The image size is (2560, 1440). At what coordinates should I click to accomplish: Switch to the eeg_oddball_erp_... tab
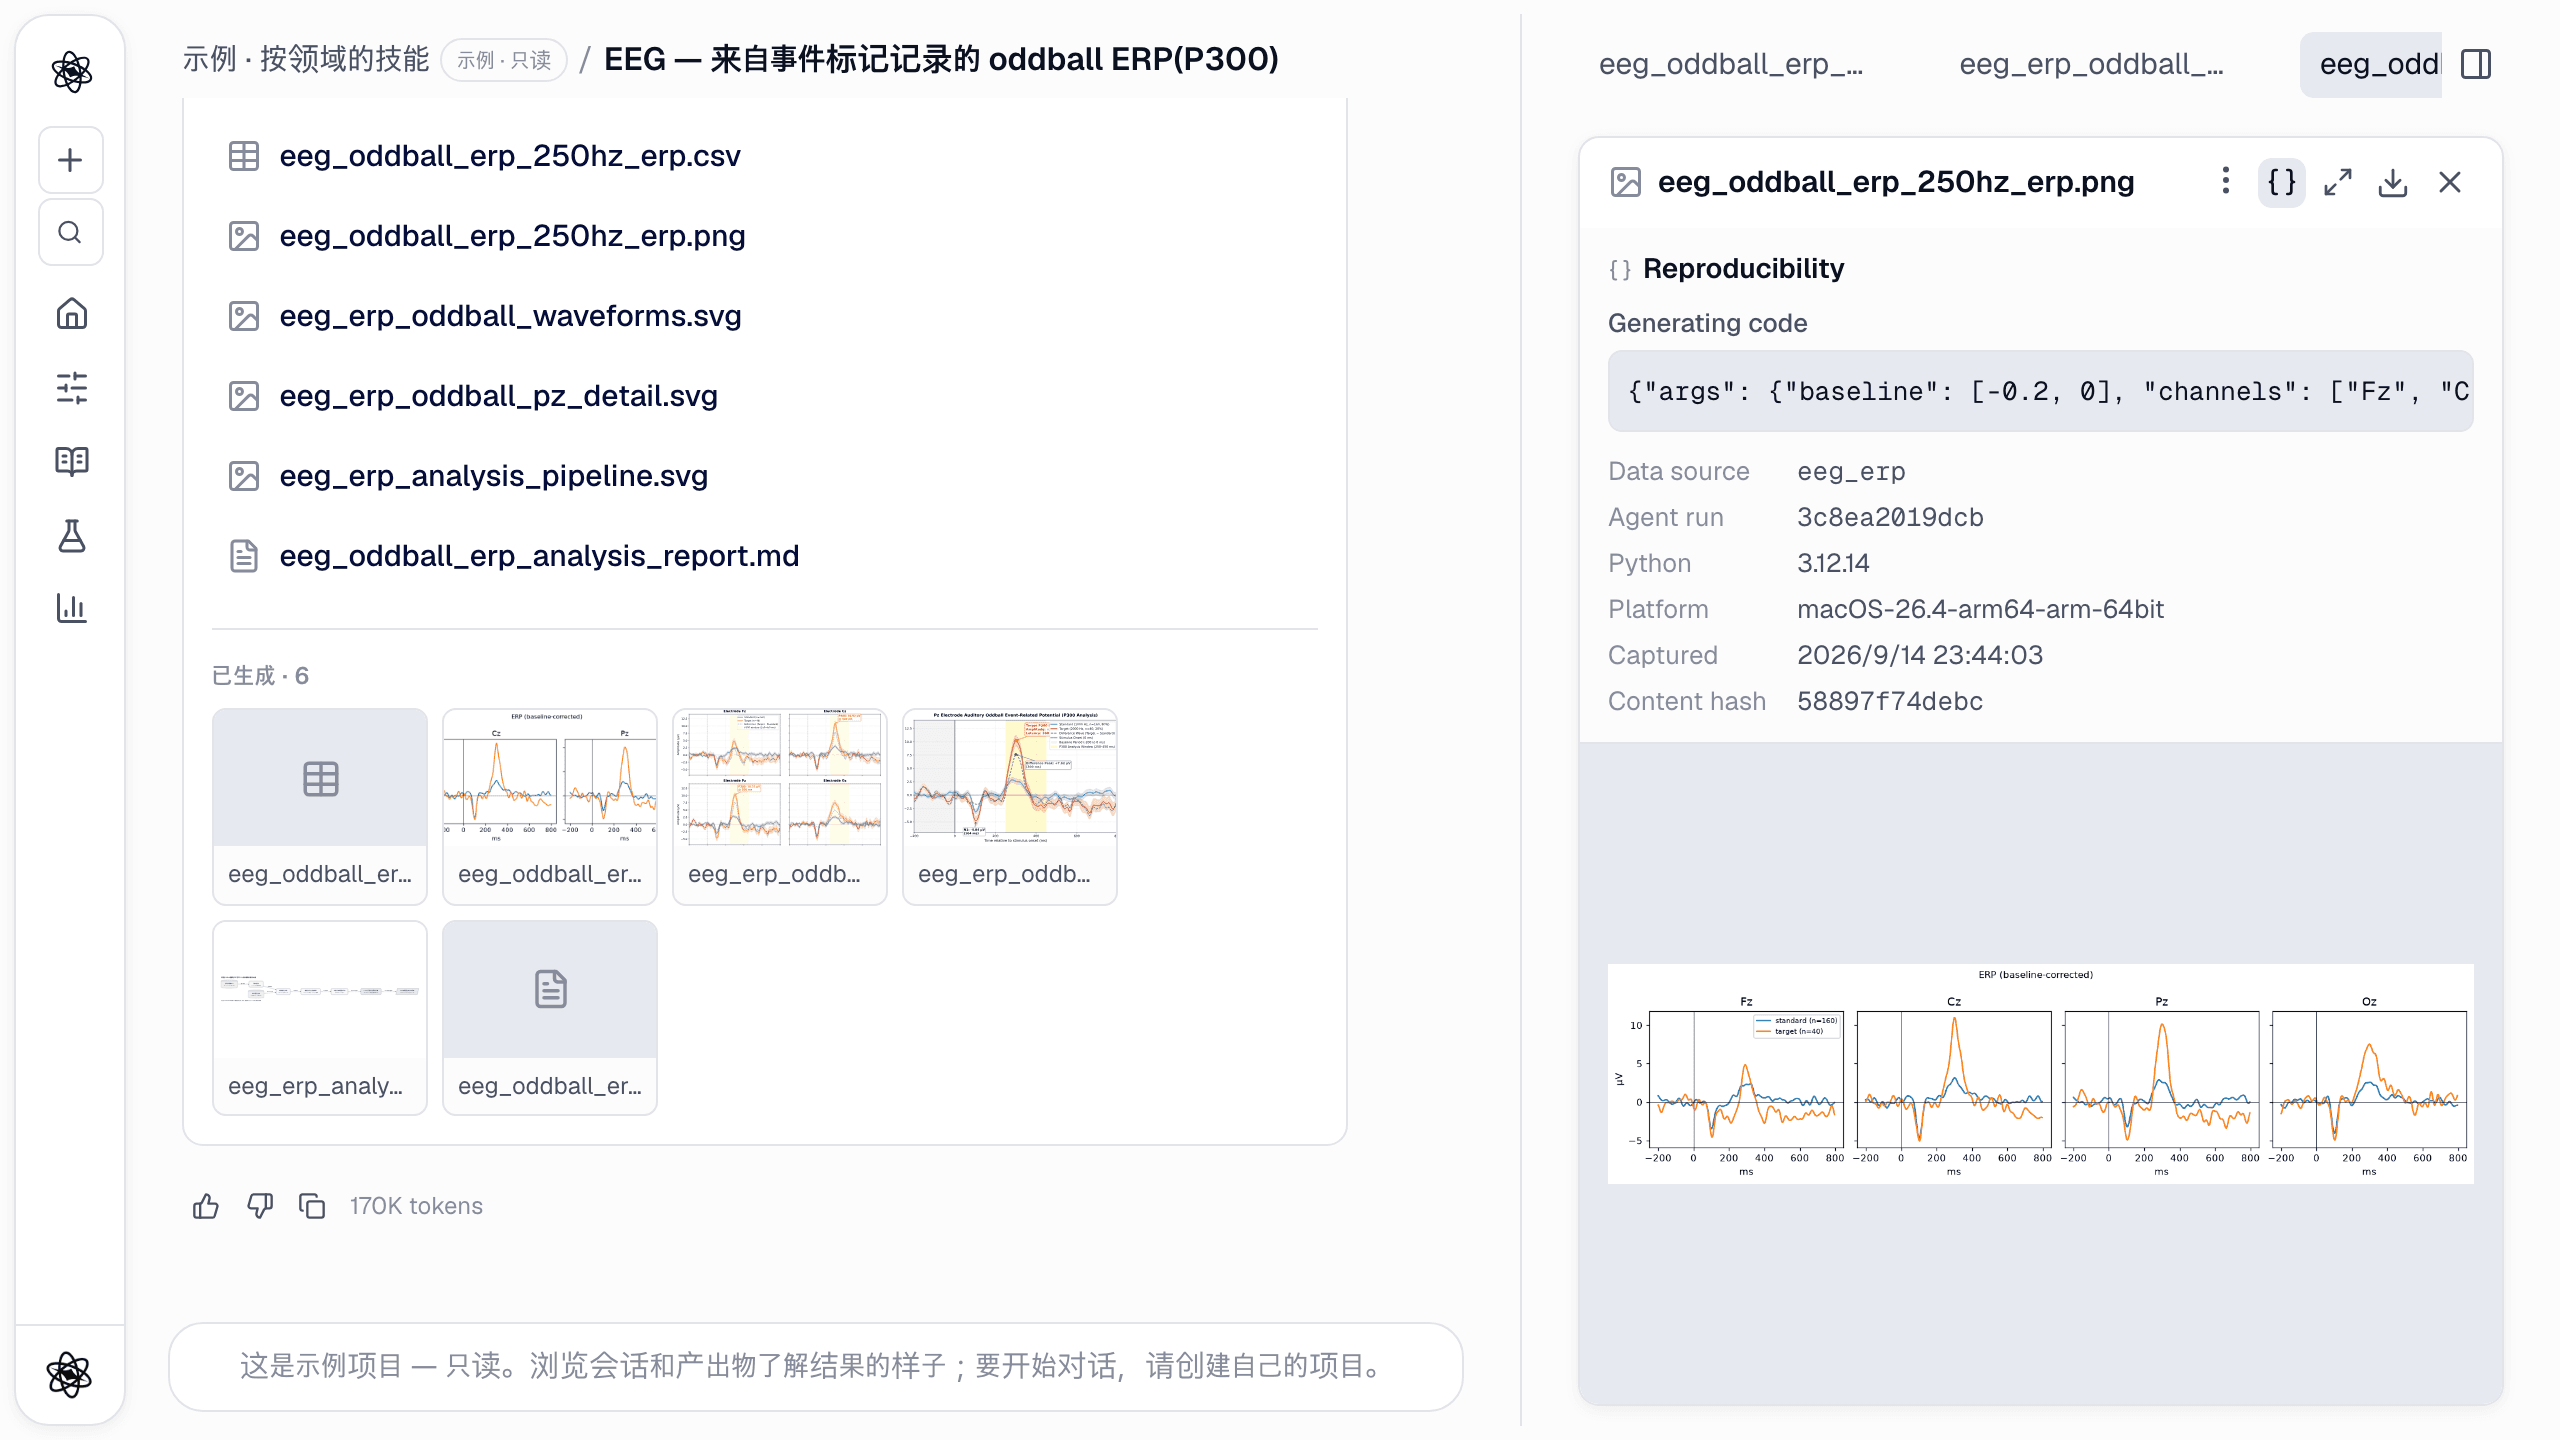tap(1731, 64)
